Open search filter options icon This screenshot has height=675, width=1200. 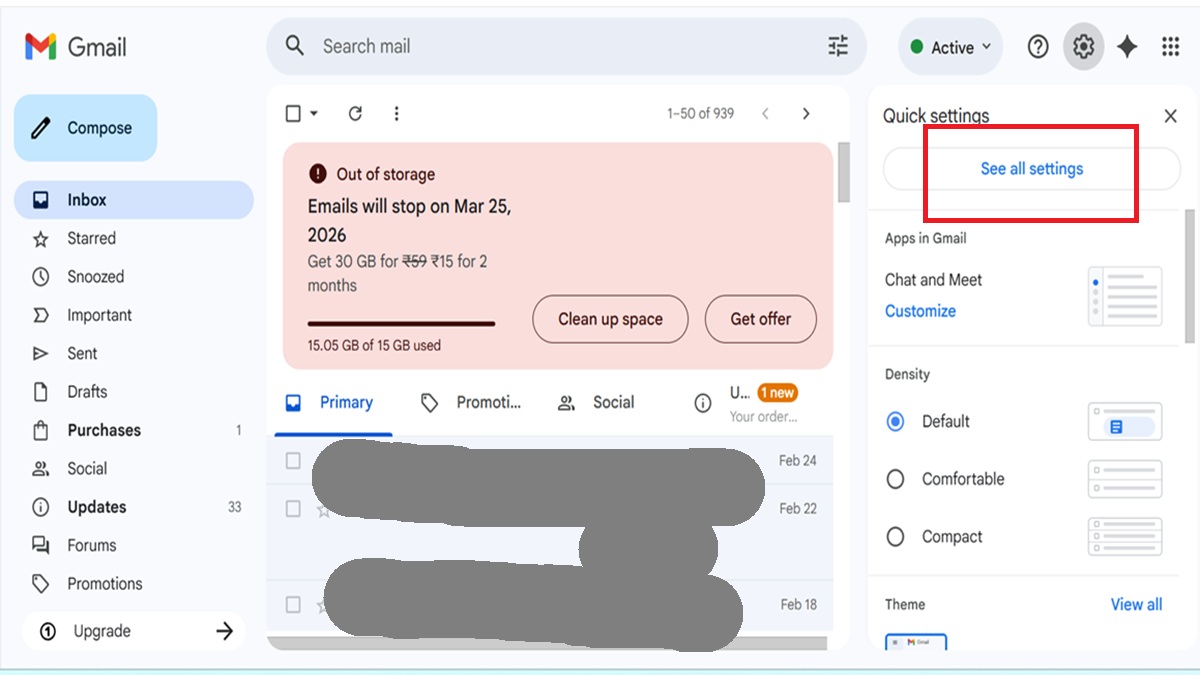[x=837, y=46]
